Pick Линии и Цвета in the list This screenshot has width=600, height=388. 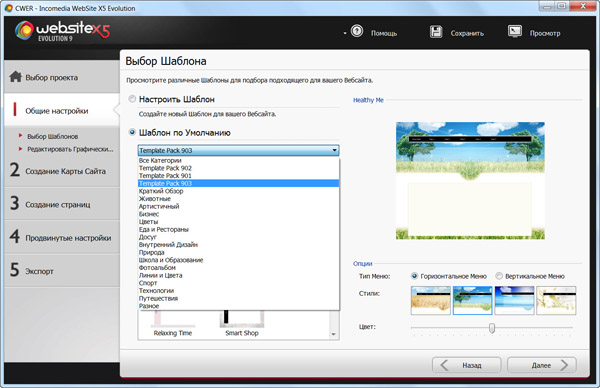(238, 275)
